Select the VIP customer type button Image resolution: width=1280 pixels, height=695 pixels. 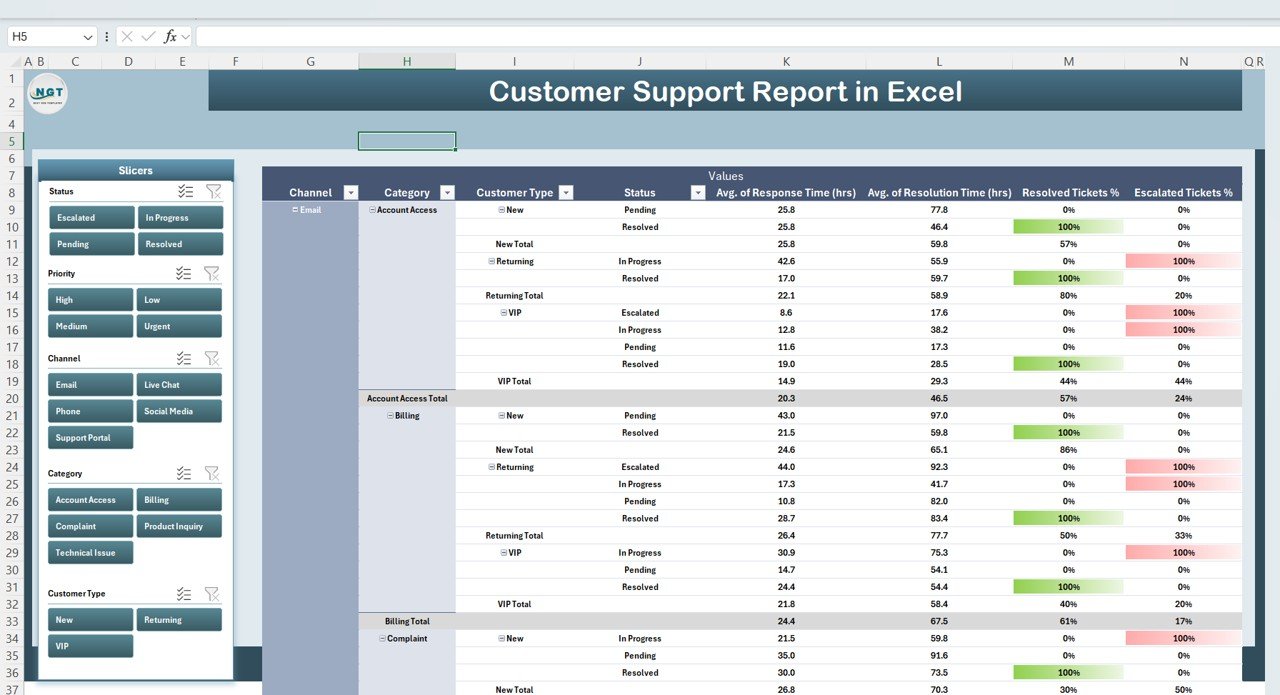click(x=90, y=646)
